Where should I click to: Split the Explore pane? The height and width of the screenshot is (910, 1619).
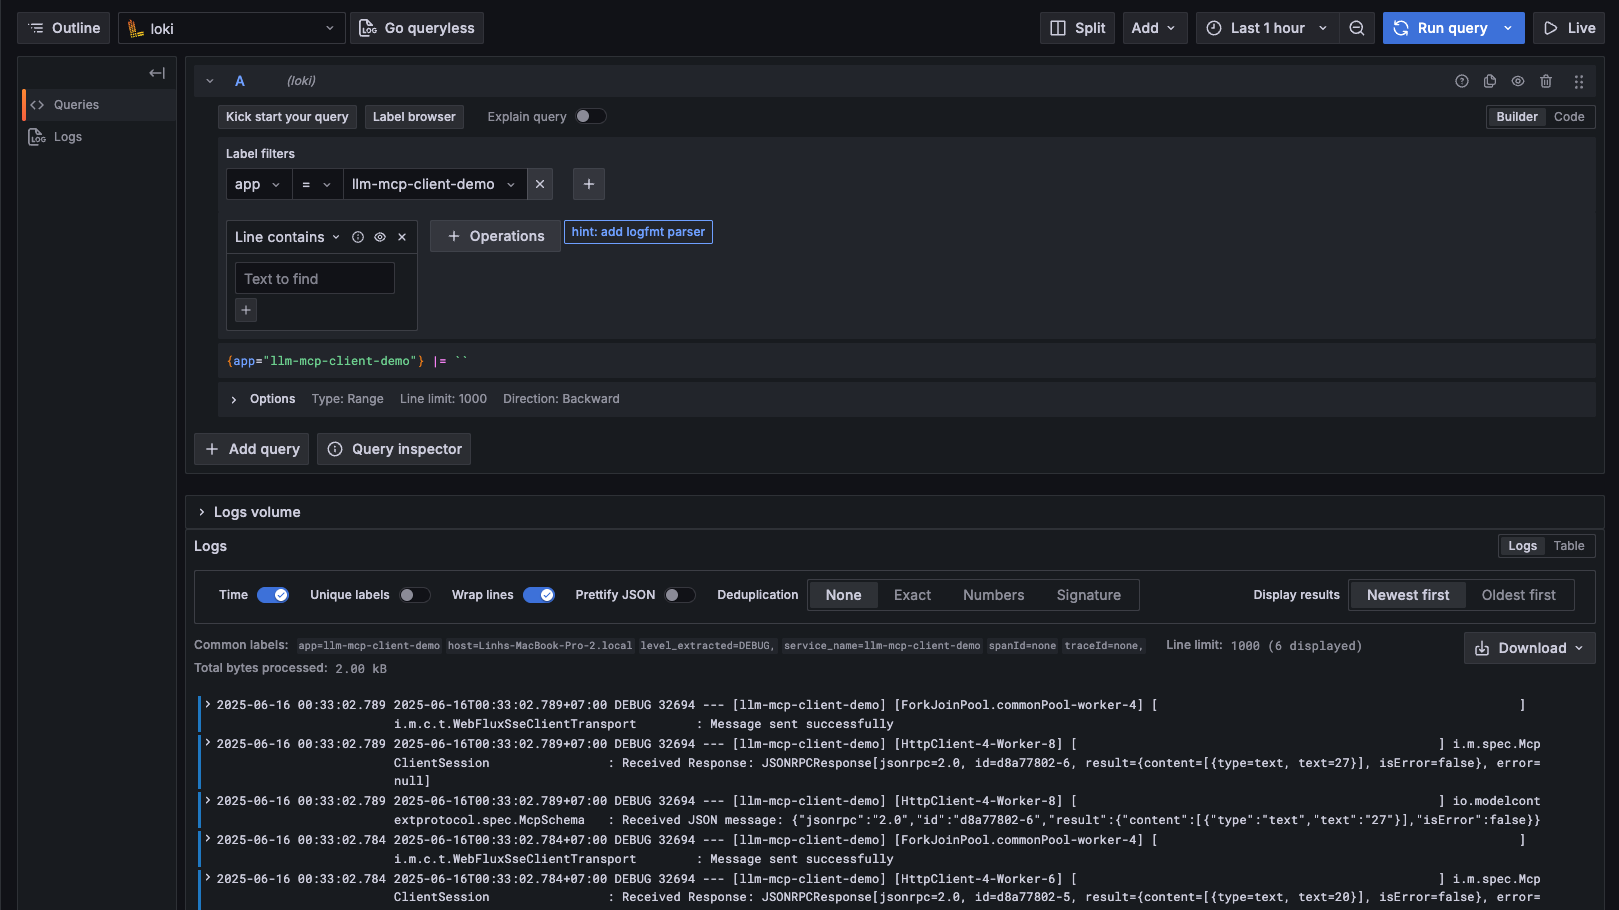click(x=1078, y=28)
